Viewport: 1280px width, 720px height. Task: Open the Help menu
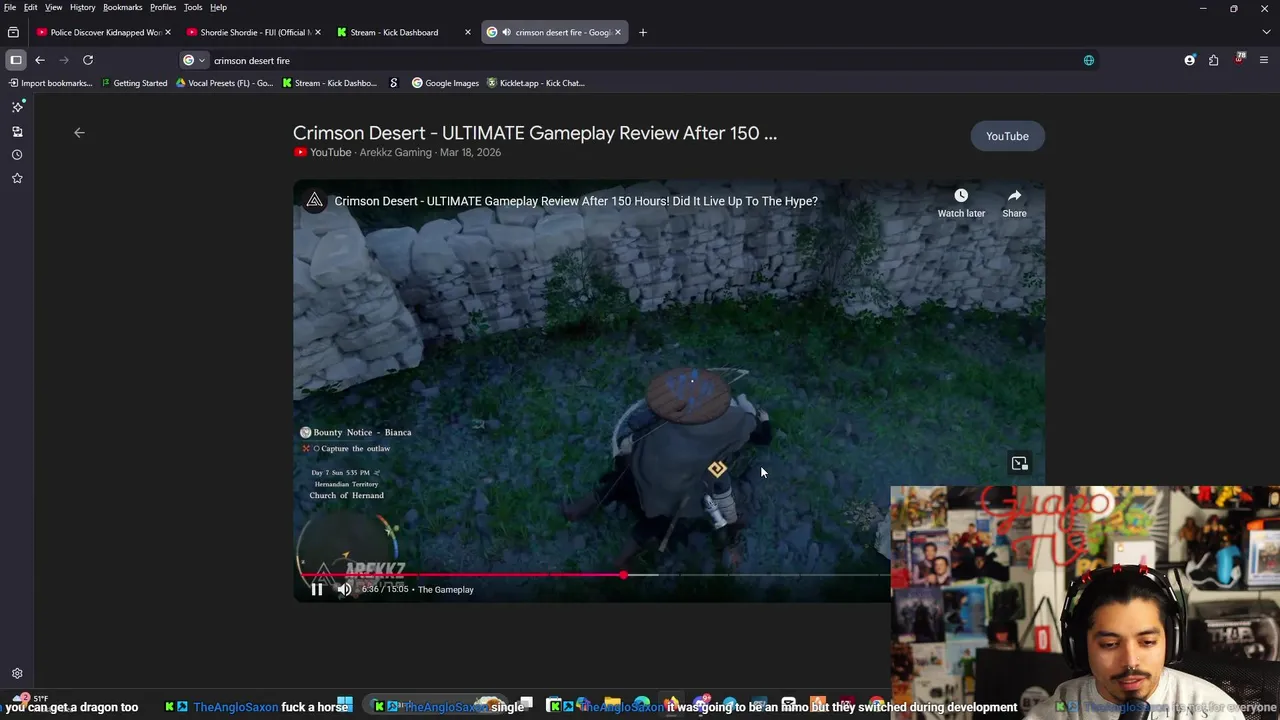point(218,7)
